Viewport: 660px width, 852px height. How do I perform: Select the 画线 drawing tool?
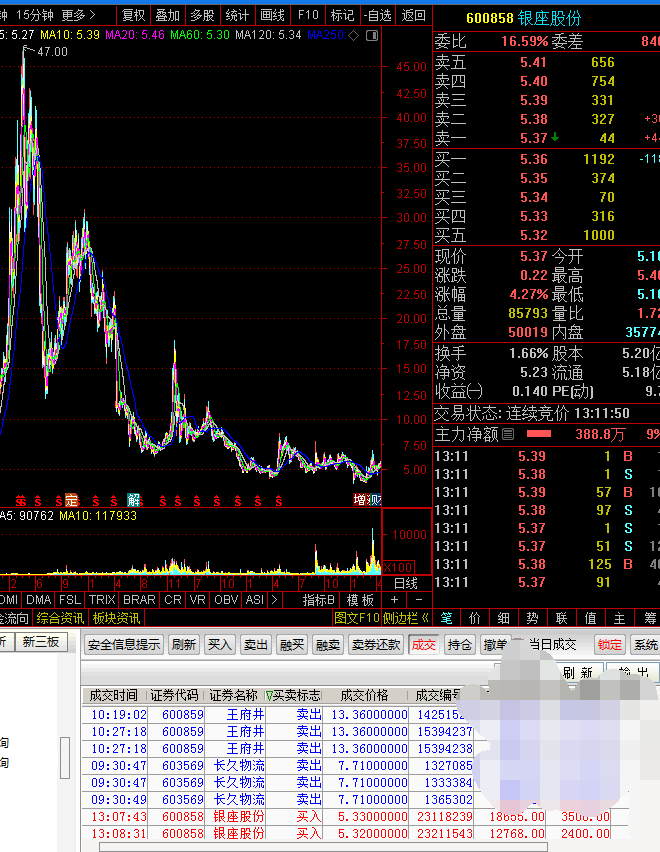[272, 15]
